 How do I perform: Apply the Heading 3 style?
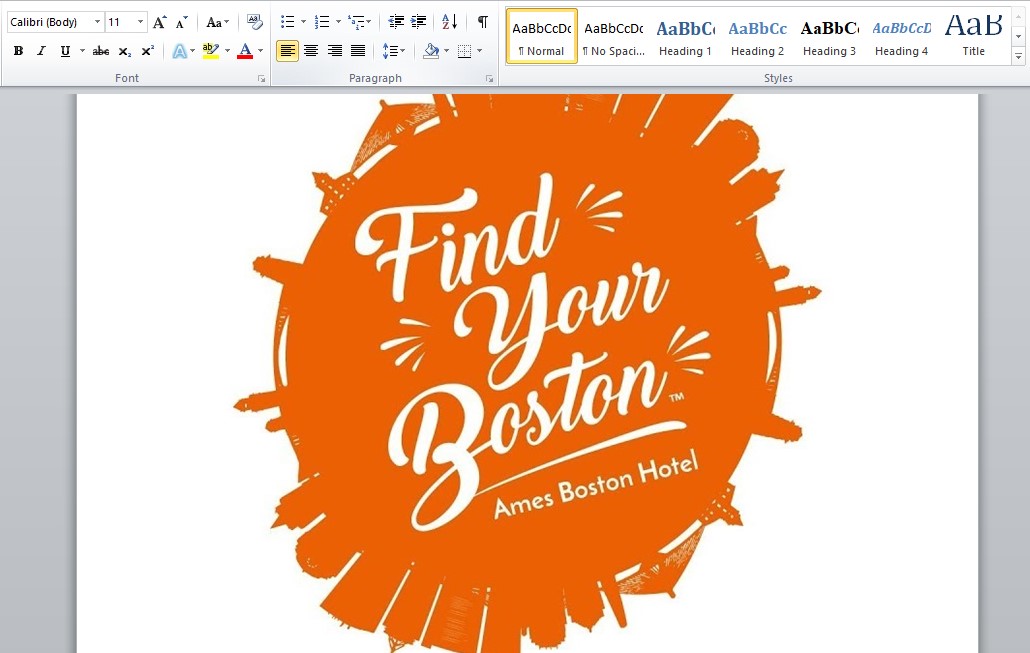point(829,36)
